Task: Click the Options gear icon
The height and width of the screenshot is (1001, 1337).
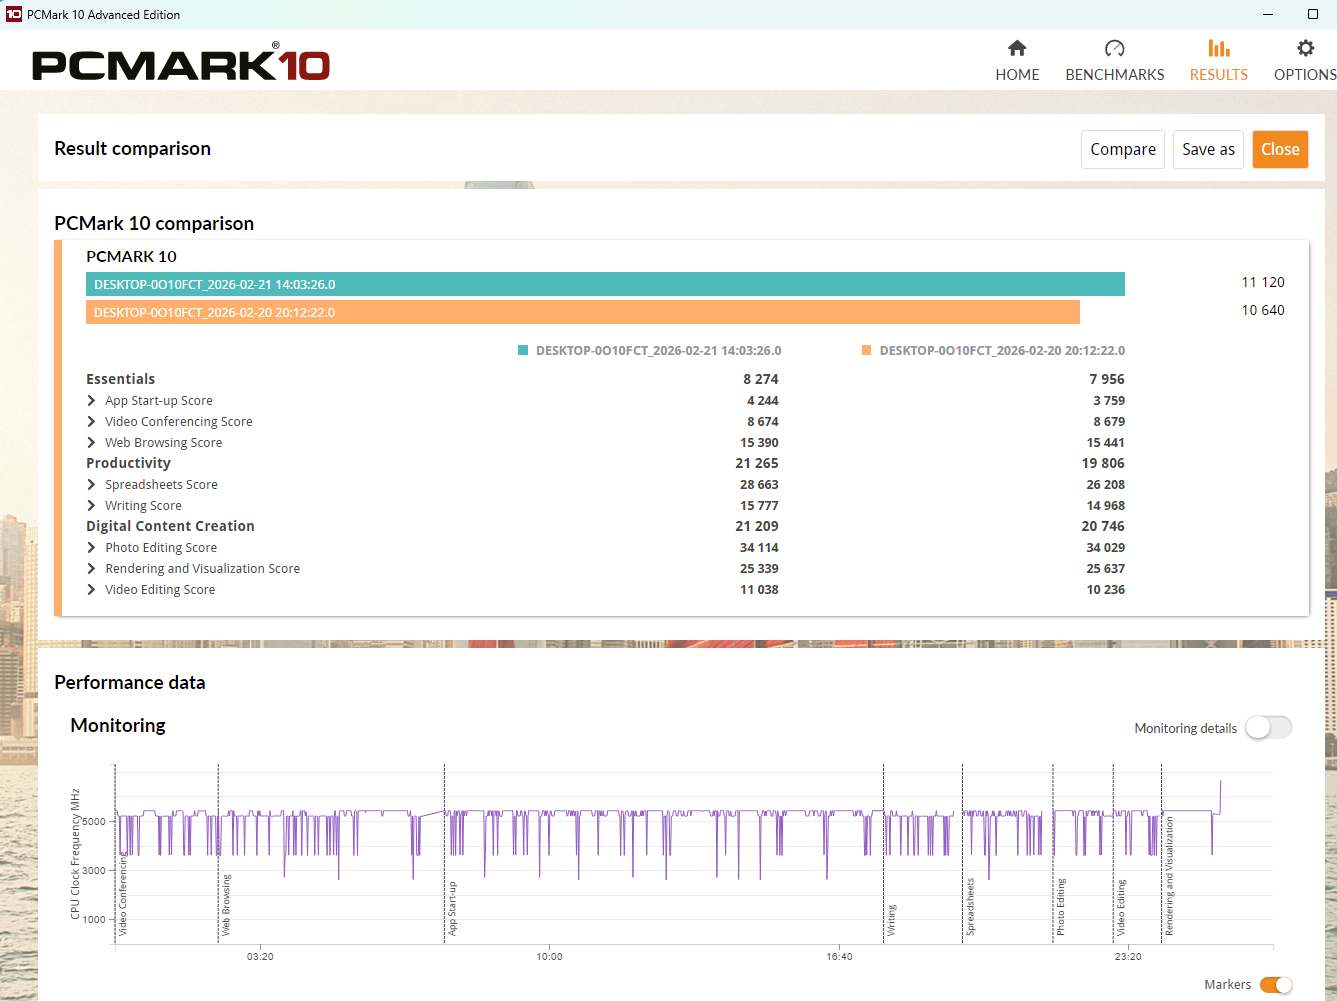Action: click(x=1305, y=48)
